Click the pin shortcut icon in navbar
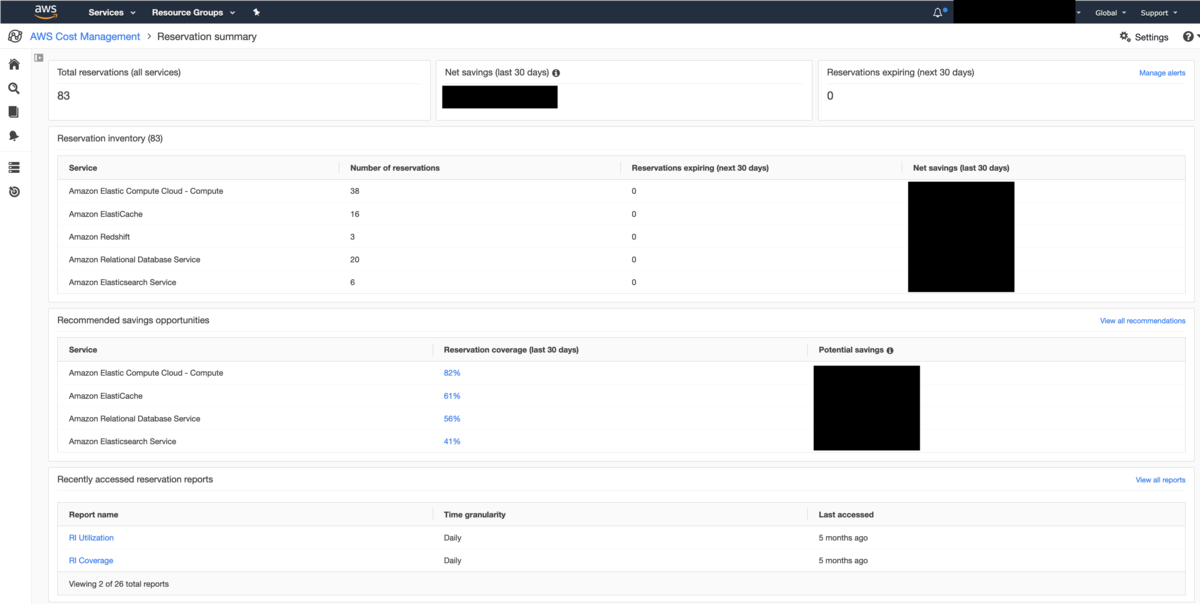The width and height of the screenshot is (1200, 604). tap(257, 13)
